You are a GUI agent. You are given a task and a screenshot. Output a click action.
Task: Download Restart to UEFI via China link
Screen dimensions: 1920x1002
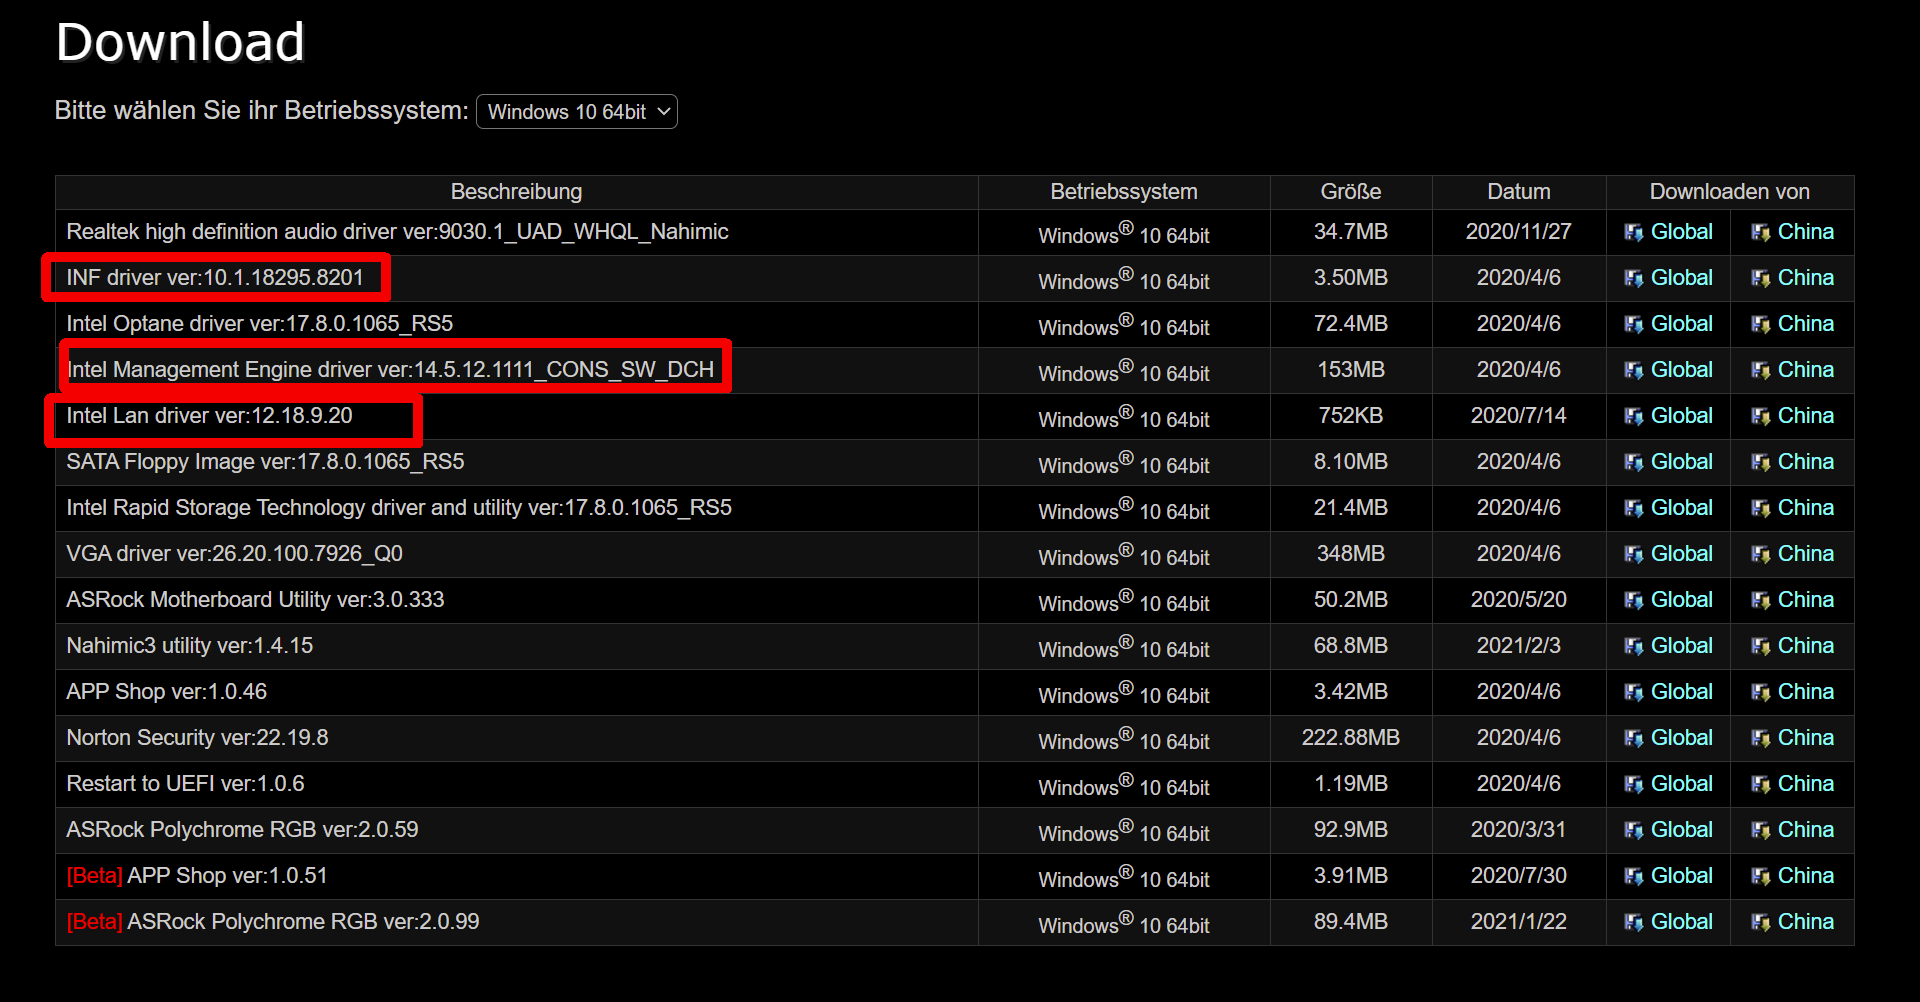(1805, 784)
